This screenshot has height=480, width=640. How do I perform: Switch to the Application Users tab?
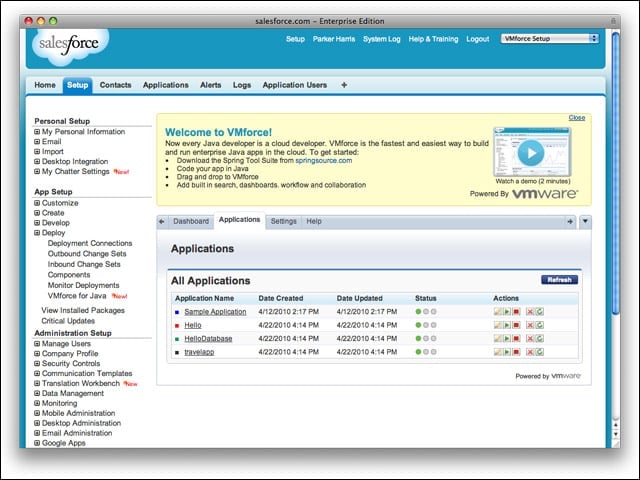295,85
